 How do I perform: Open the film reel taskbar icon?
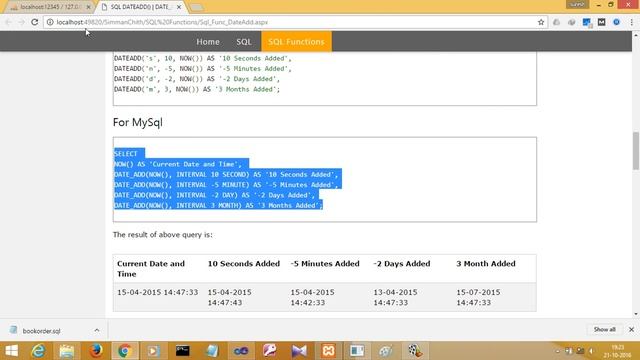click(415, 351)
